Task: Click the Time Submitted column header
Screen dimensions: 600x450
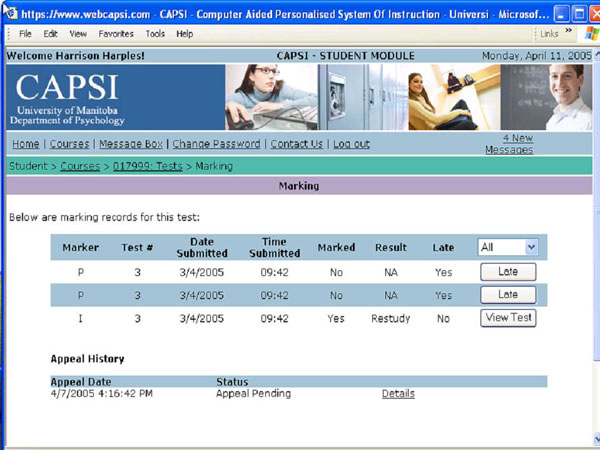Action: click(x=274, y=247)
